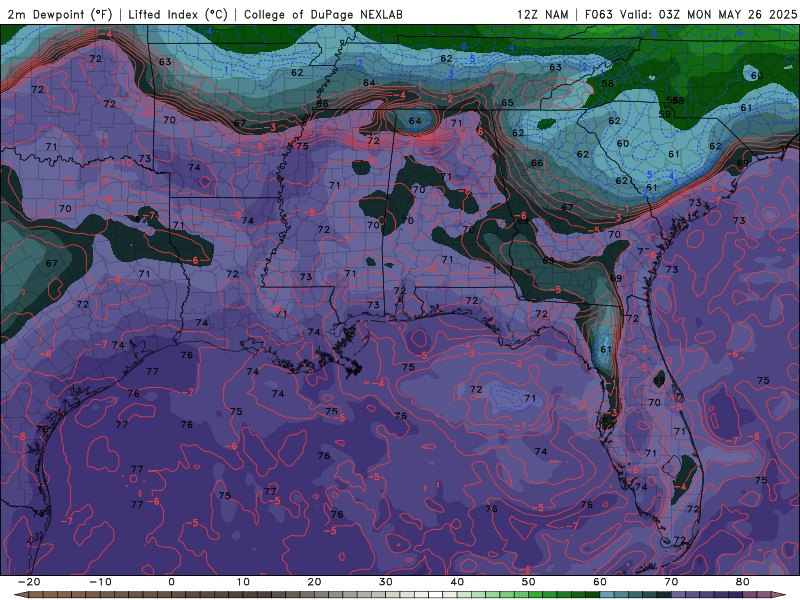This screenshot has width=800, height=600.
Task: Click the '12Z NAM' model run label
Action: click(543, 14)
